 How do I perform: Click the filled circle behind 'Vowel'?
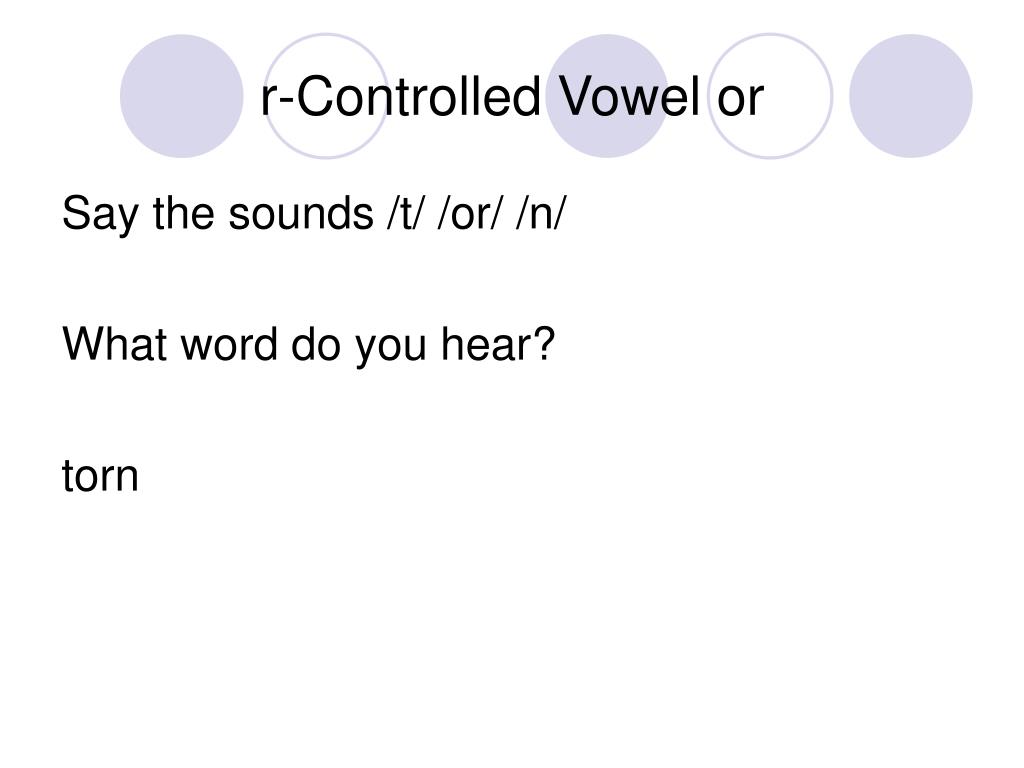pyautogui.click(x=607, y=96)
